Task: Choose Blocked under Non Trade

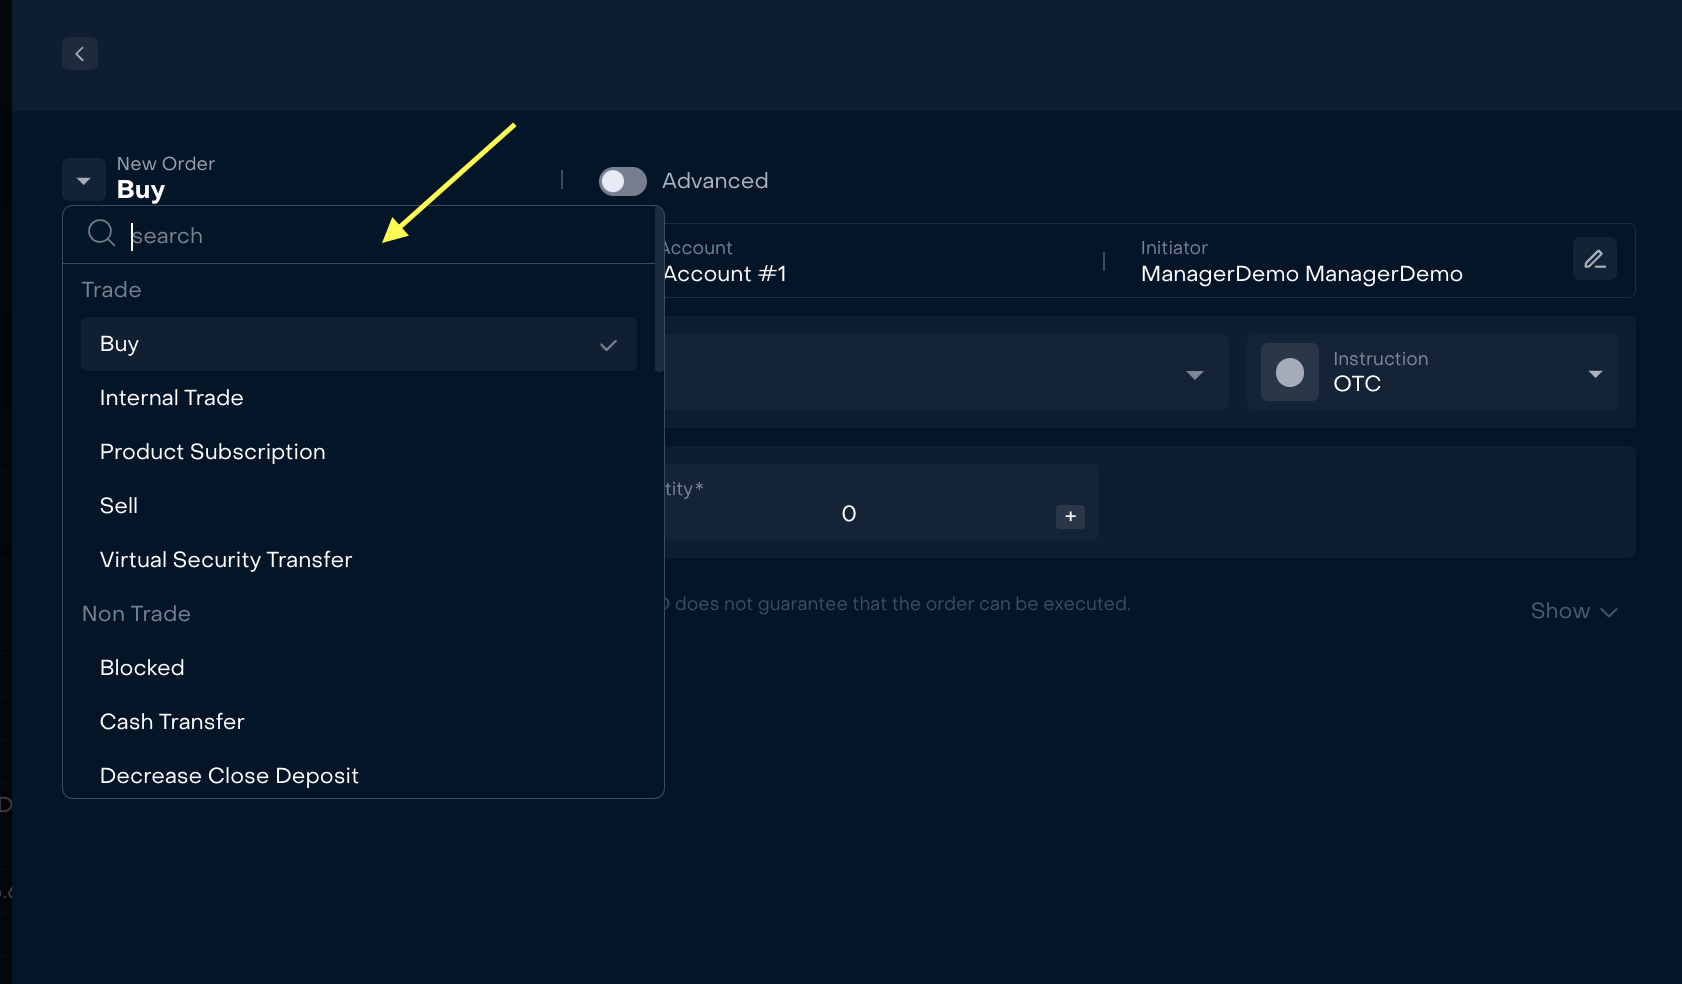Action: 142,668
